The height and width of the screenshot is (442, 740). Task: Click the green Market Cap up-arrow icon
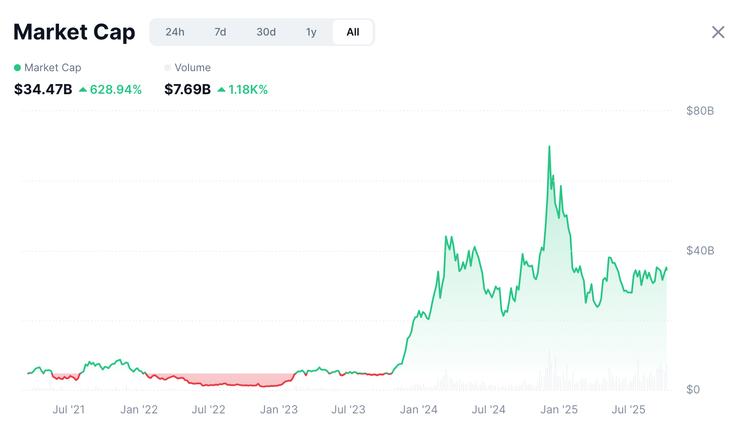click(82, 90)
